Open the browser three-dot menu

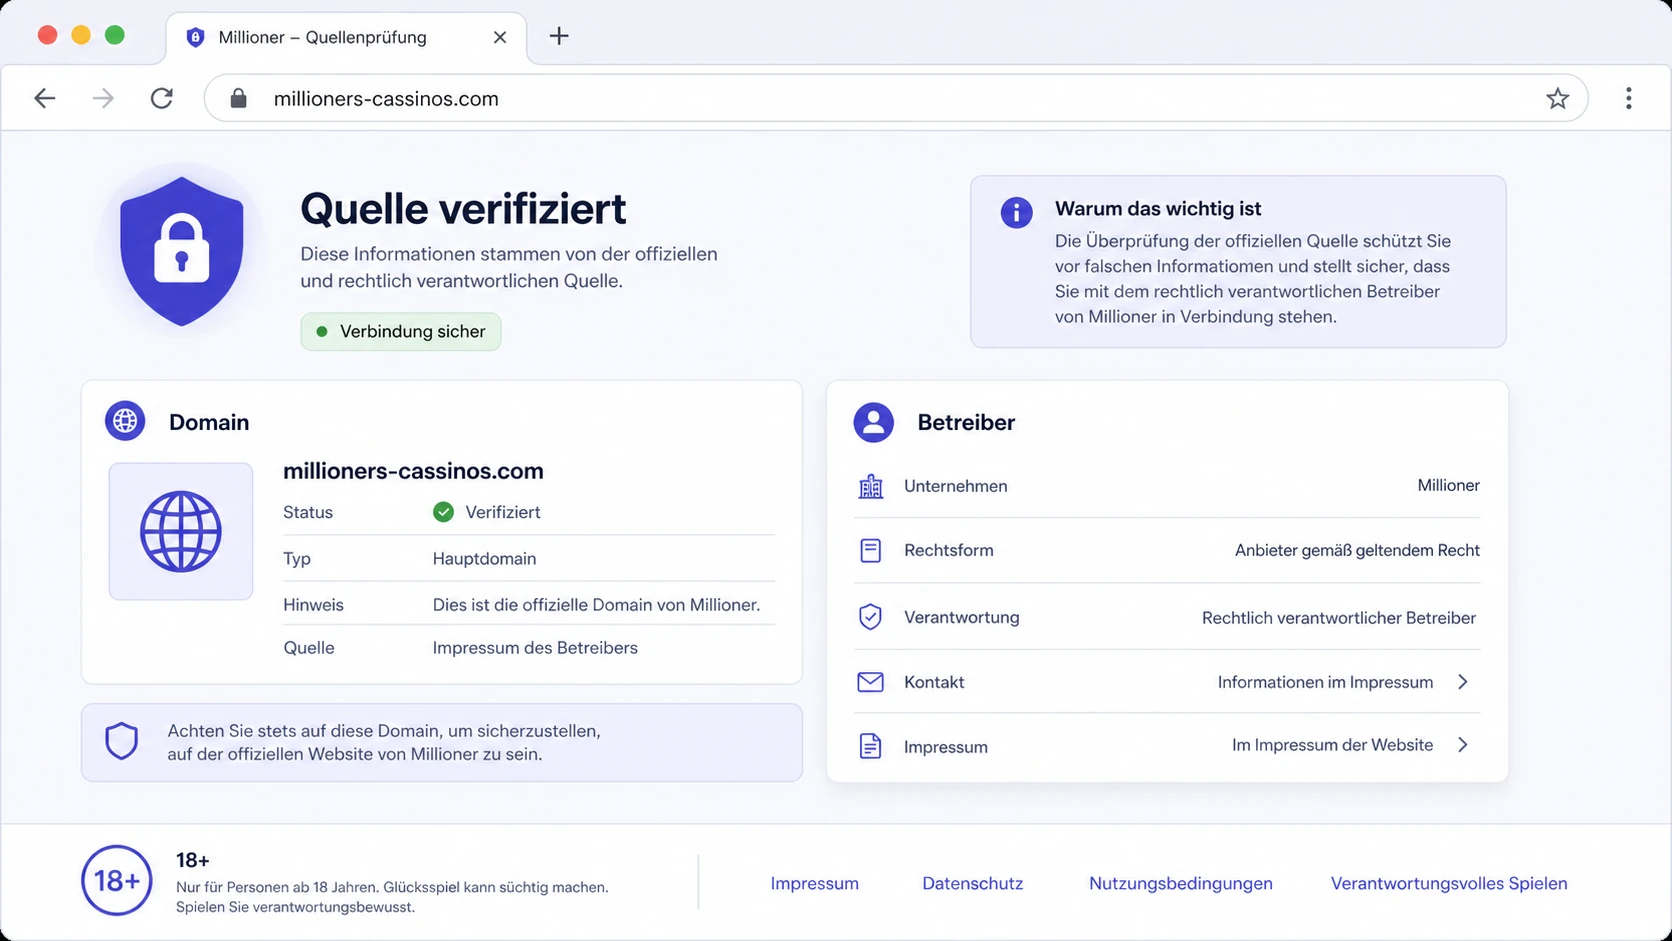1629,98
